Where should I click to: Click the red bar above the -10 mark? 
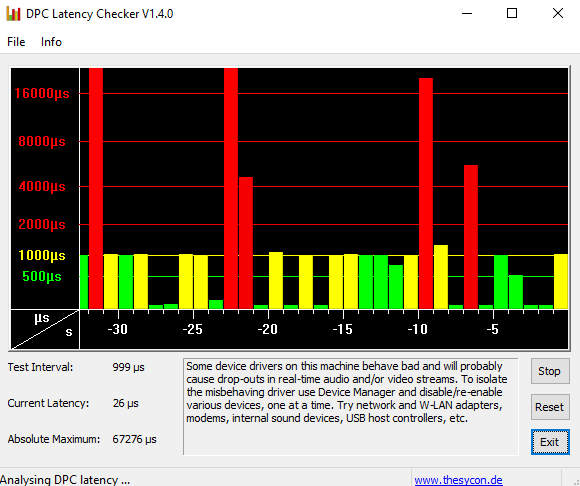tap(426, 193)
